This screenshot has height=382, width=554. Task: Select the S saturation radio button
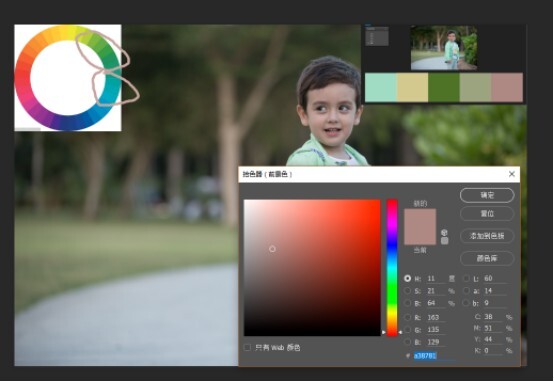pos(407,291)
